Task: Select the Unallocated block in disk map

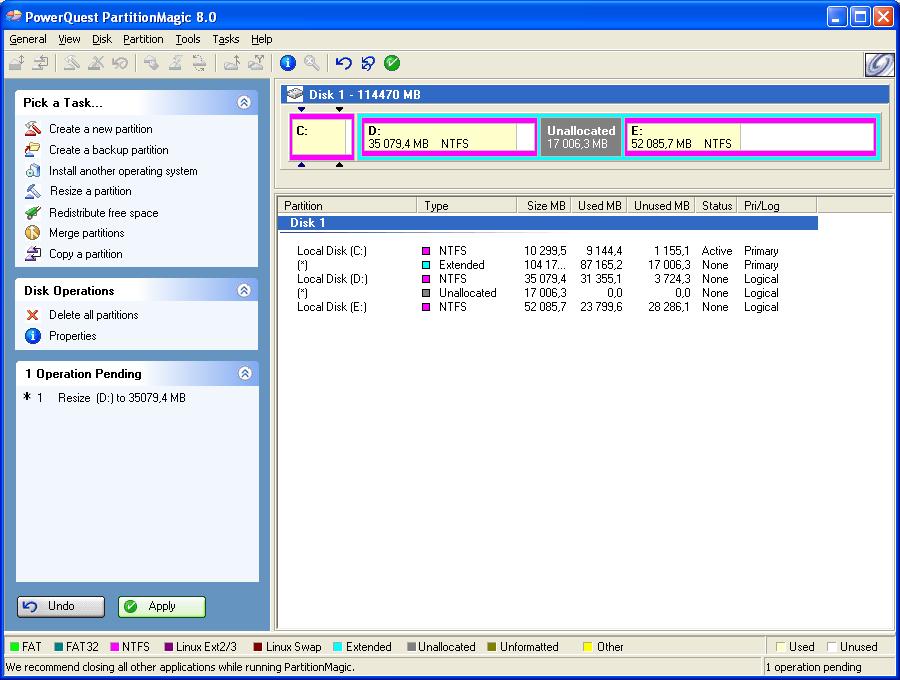Action: pyautogui.click(x=581, y=137)
